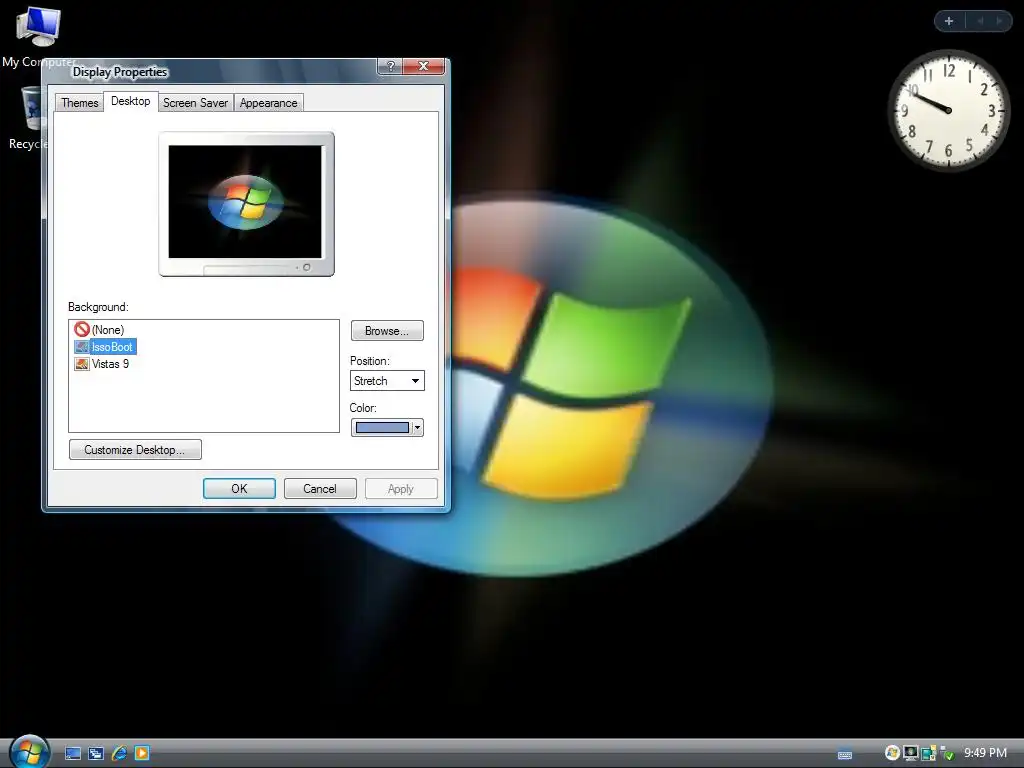Launch Internet Explorer from quick launch

[119, 753]
